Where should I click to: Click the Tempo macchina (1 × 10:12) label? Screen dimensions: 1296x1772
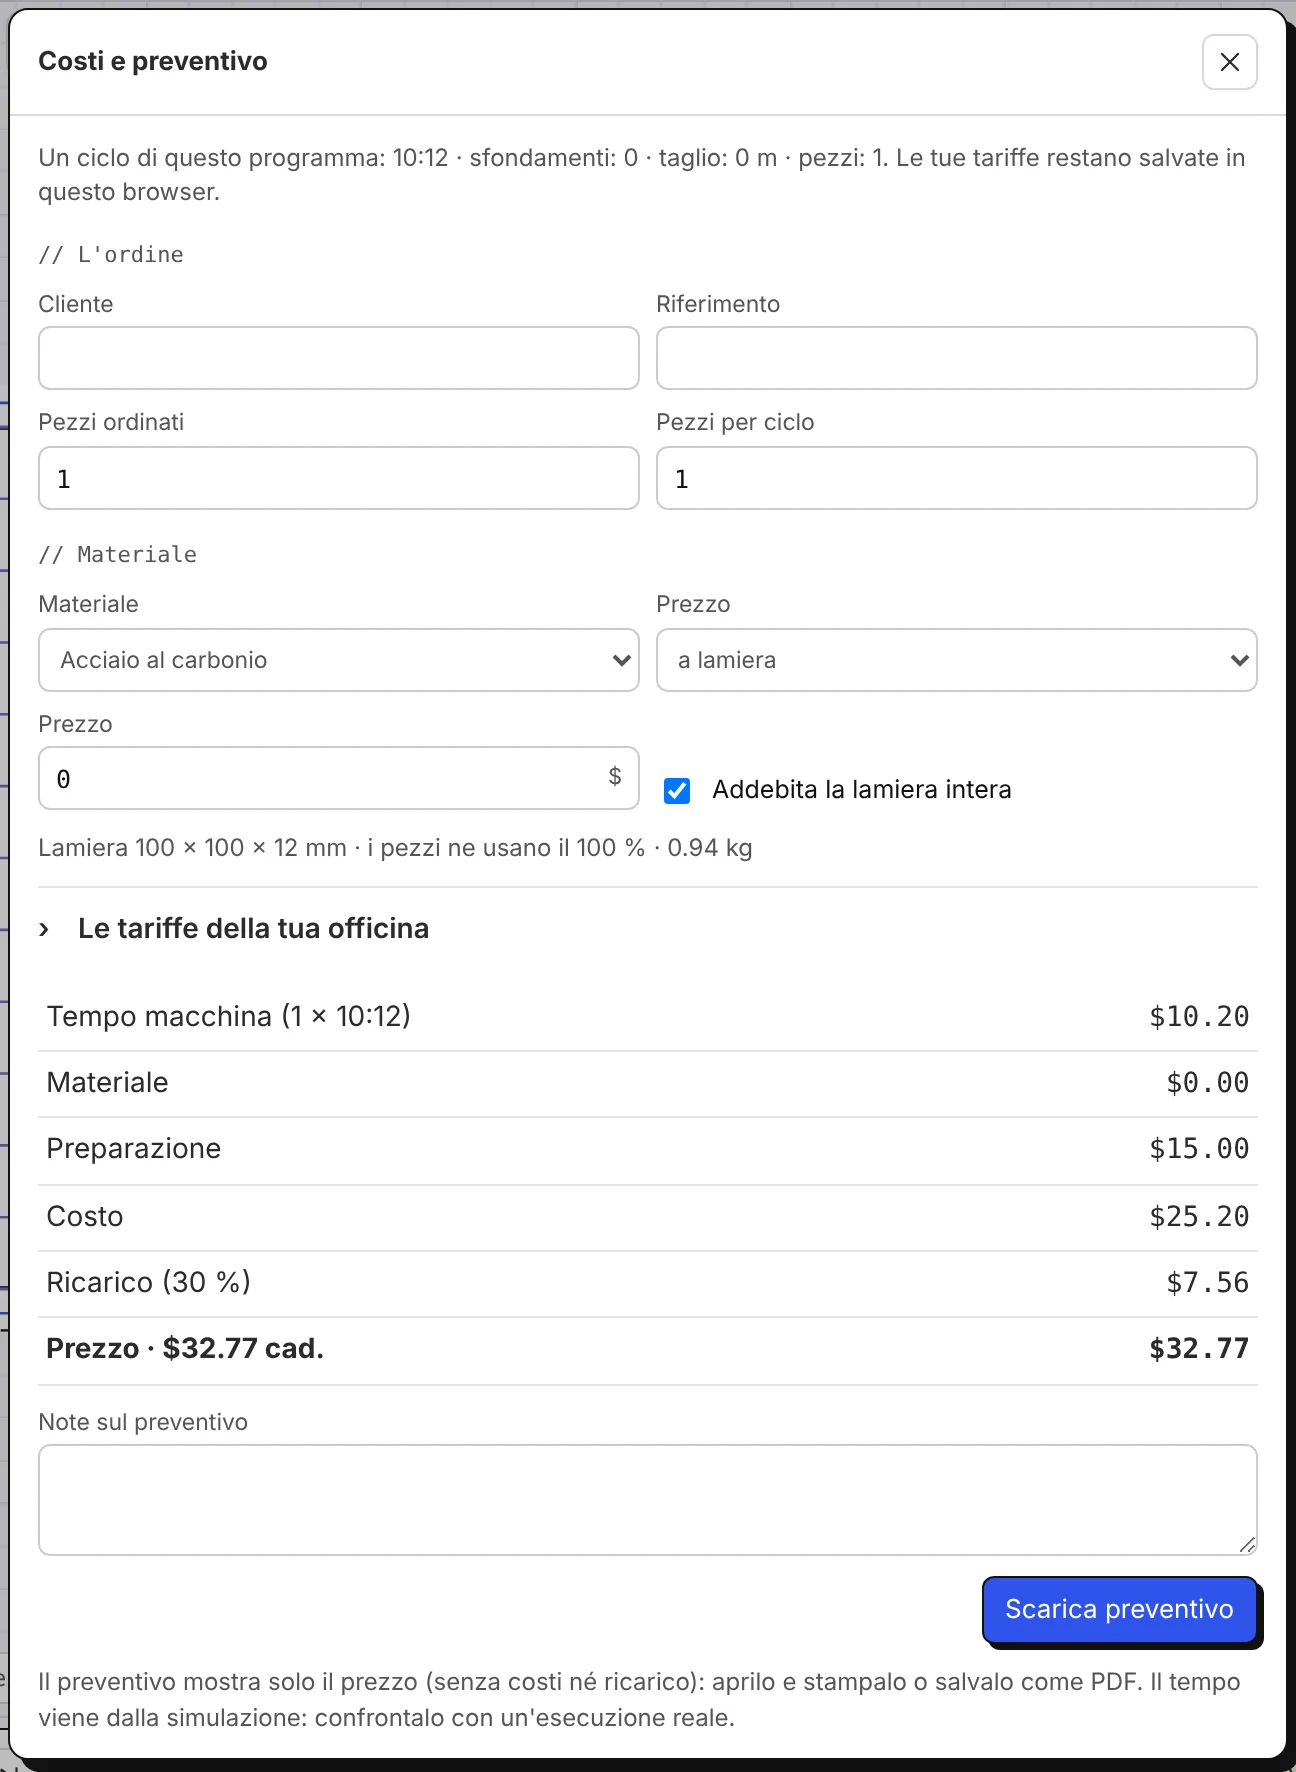pyautogui.click(x=228, y=1017)
